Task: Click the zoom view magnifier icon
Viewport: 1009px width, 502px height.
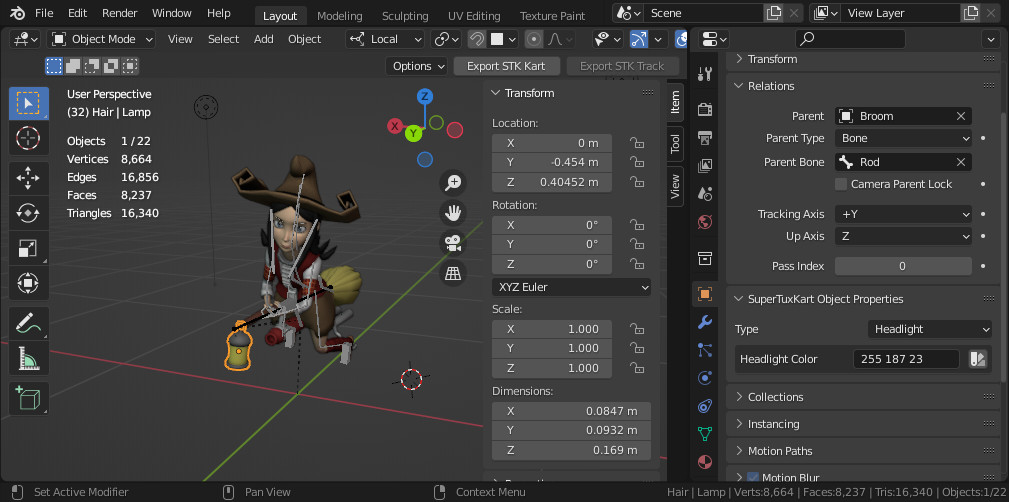Action: pos(453,183)
